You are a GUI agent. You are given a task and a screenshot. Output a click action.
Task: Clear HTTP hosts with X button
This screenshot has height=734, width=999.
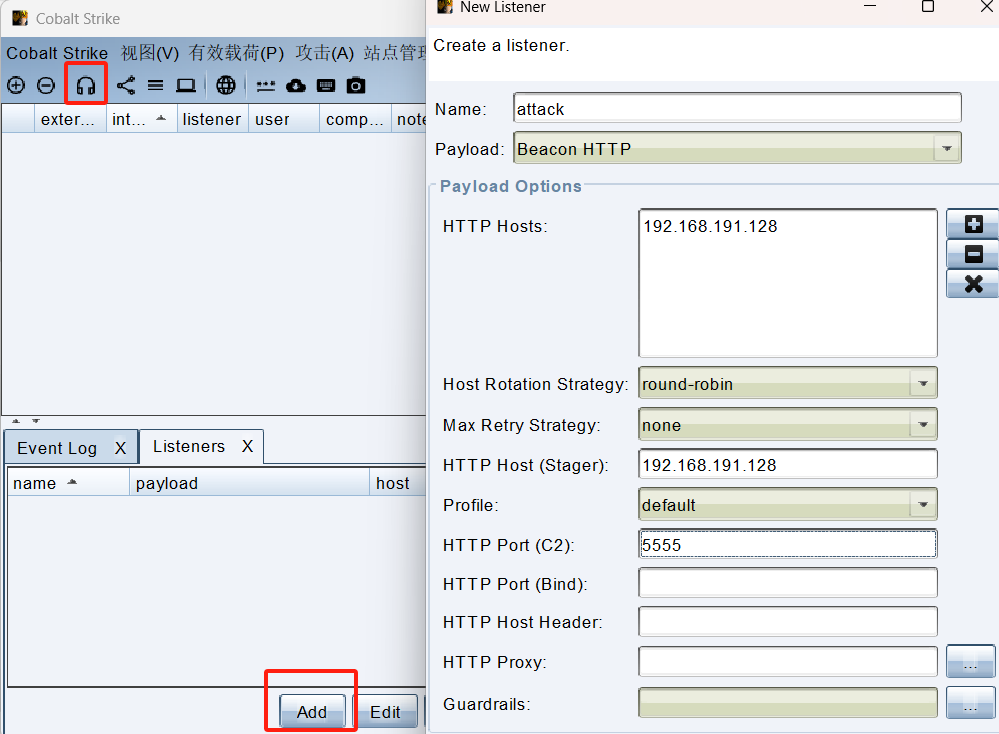[x=973, y=284]
